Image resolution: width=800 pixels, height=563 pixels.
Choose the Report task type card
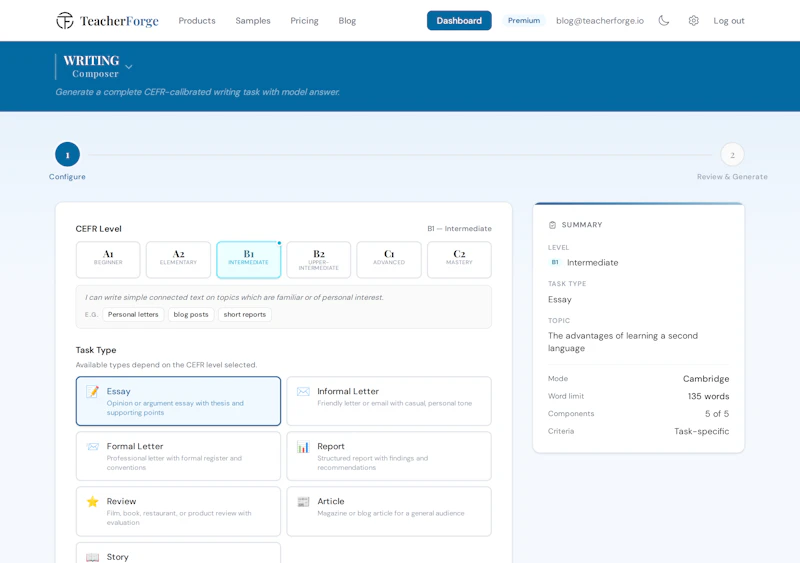pos(389,456)
